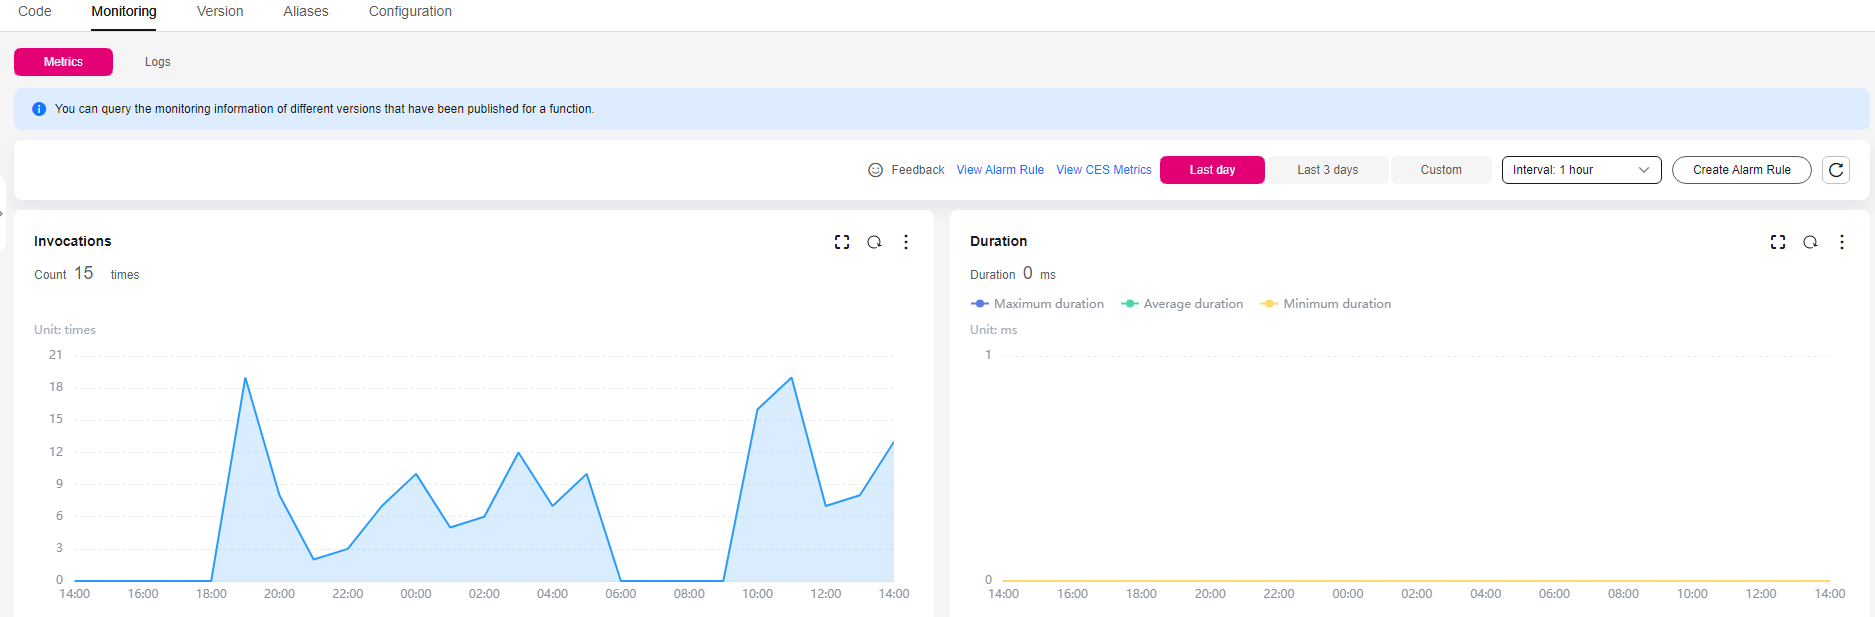Click the Feedback smiley icon
Viewport: 1875px width, 617px height.
click(x=875, y=170)
